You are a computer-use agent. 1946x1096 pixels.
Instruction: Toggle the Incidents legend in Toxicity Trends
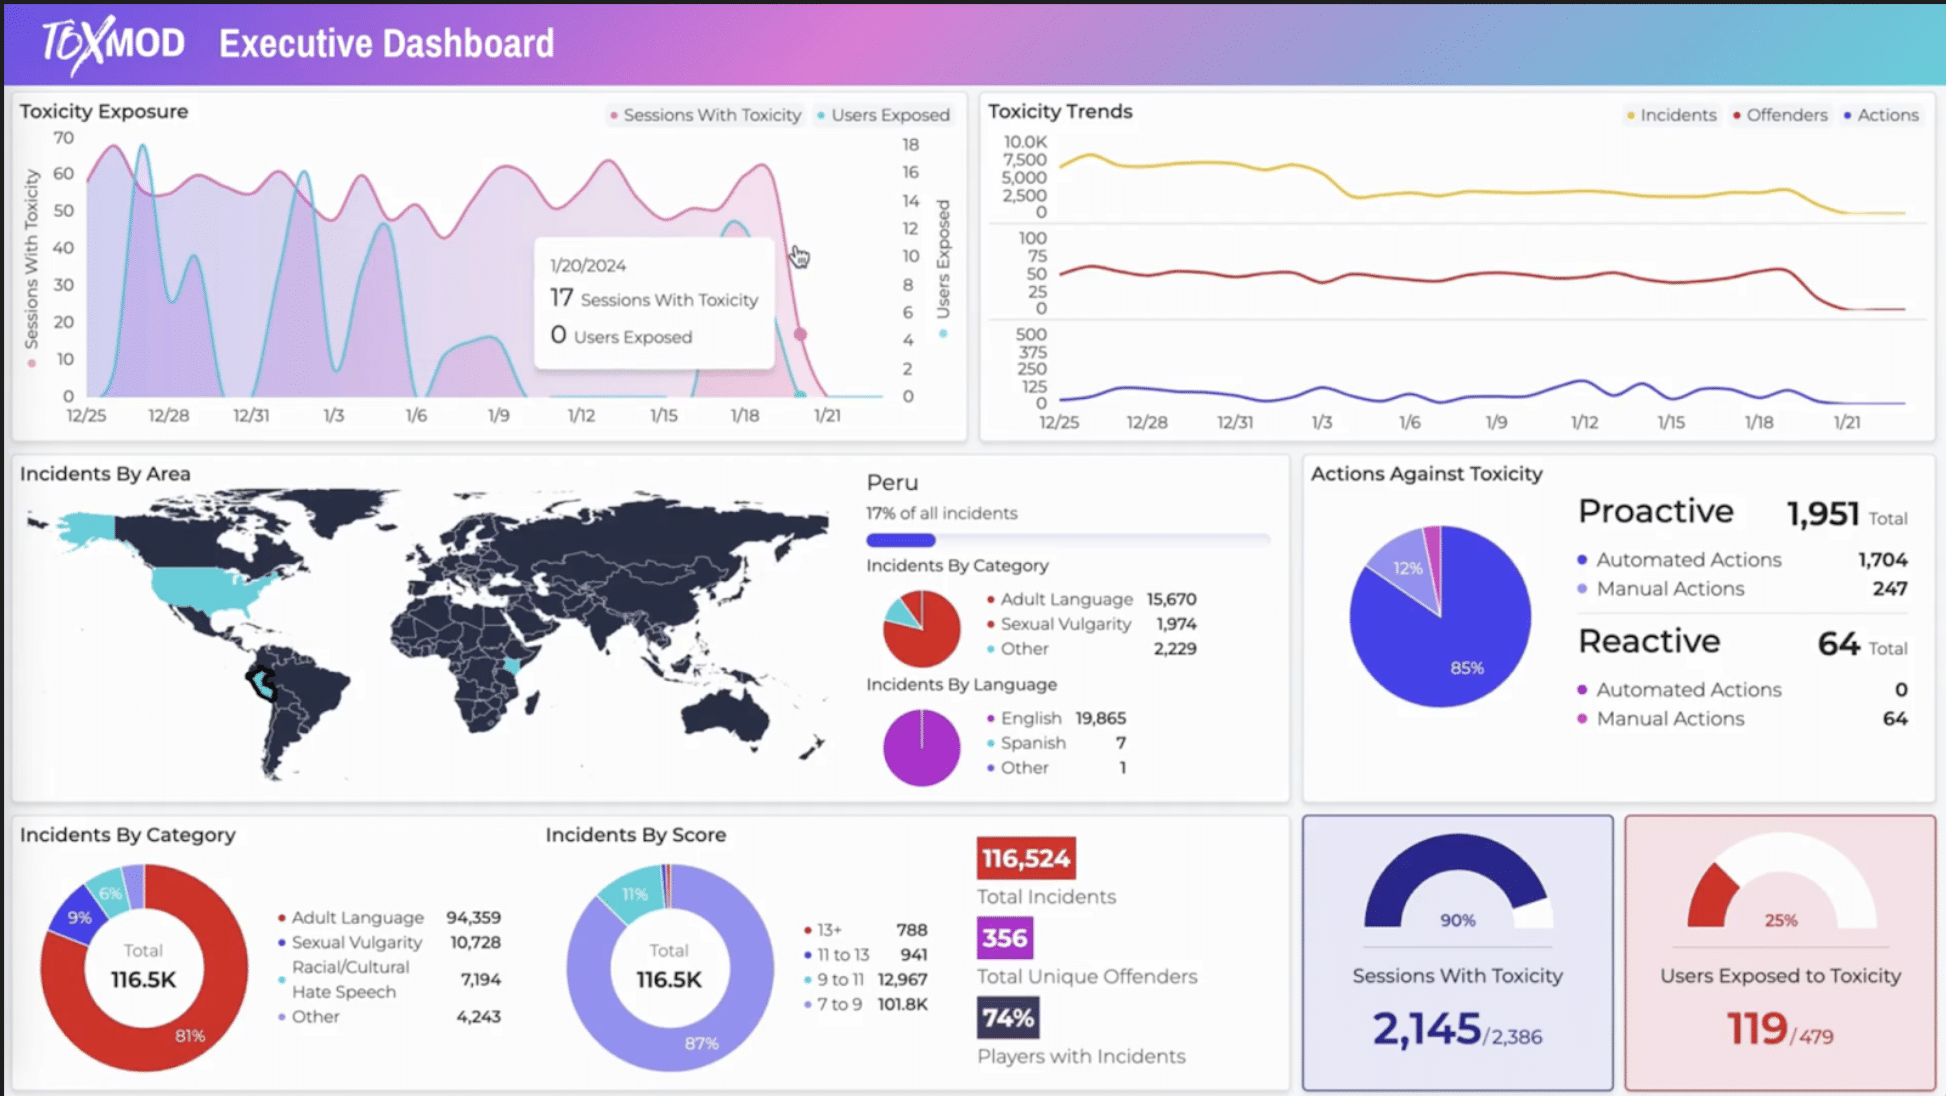1671,115
